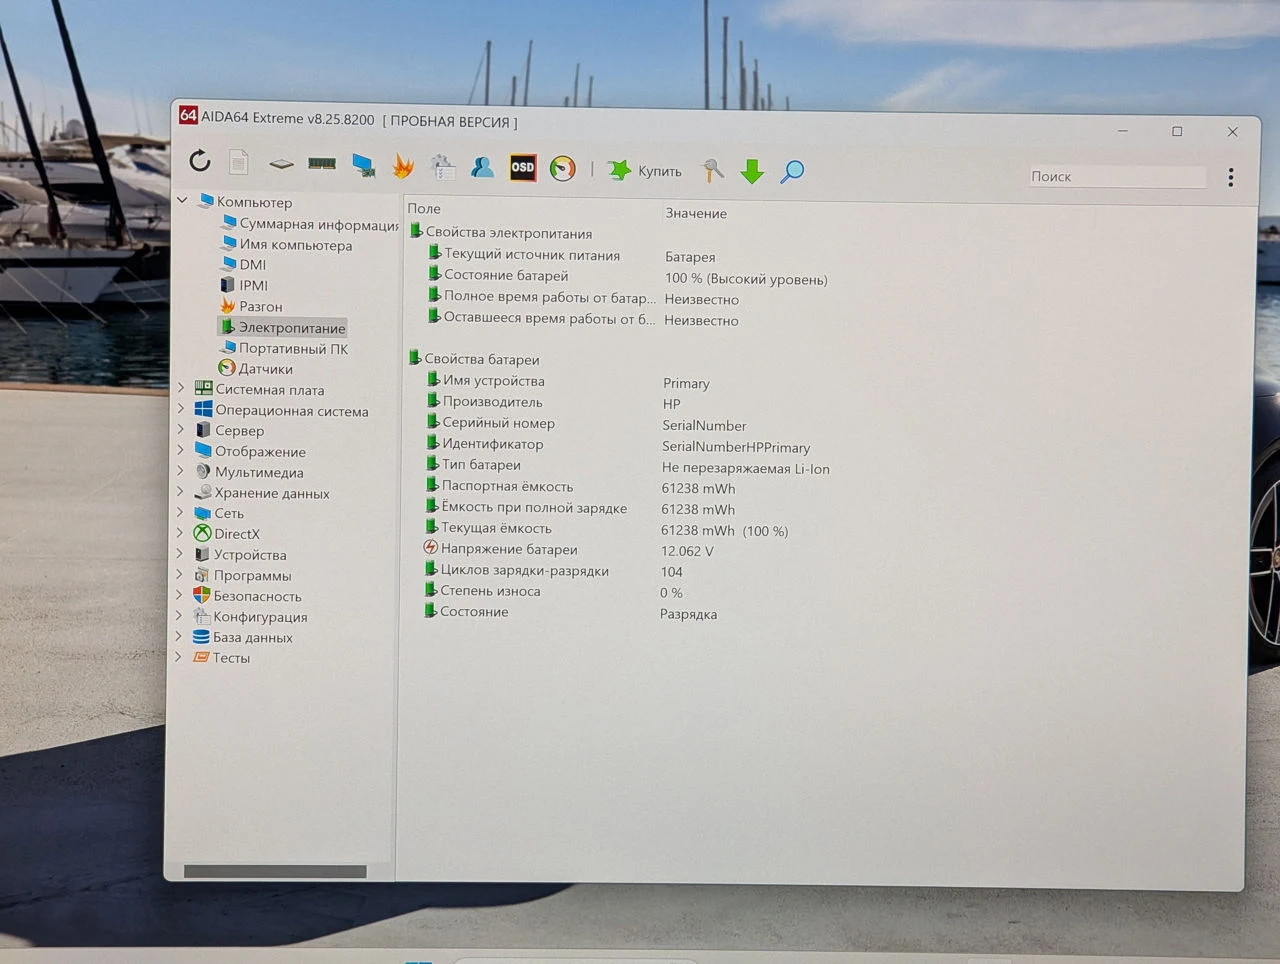
Task: Click the Тип батареи row
Action: [x=627, y=465]
